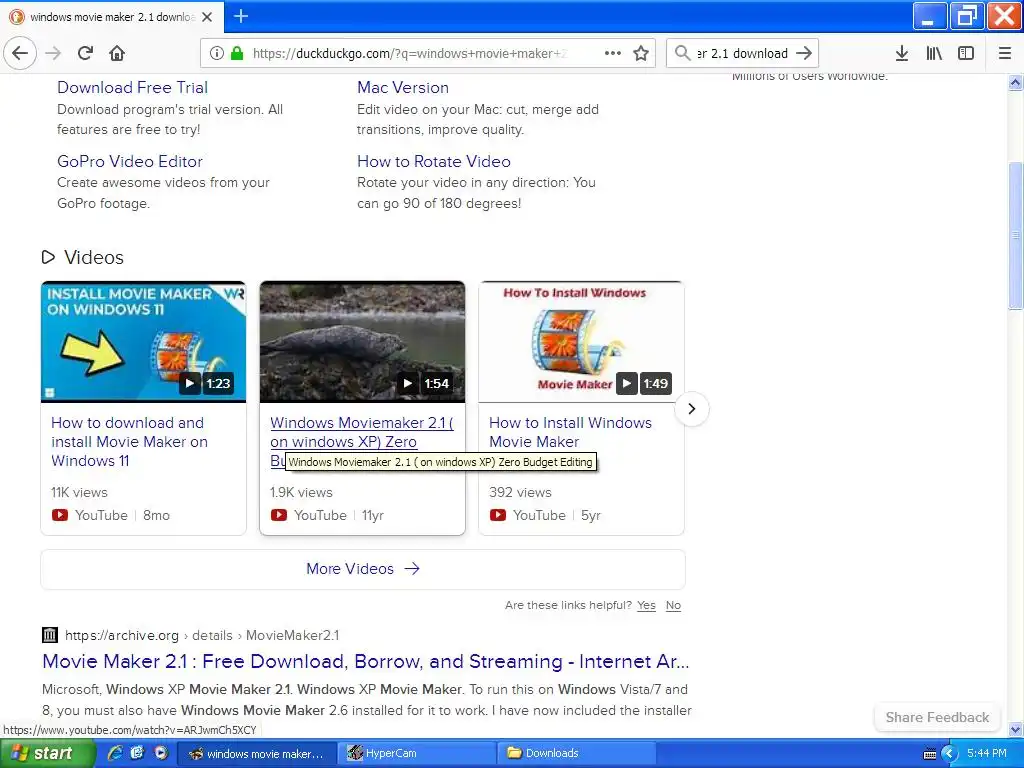Open Movie Maker 2.1 Internet Archive result
Viewport: 1024px width, 768px height.
coord(366,662)
